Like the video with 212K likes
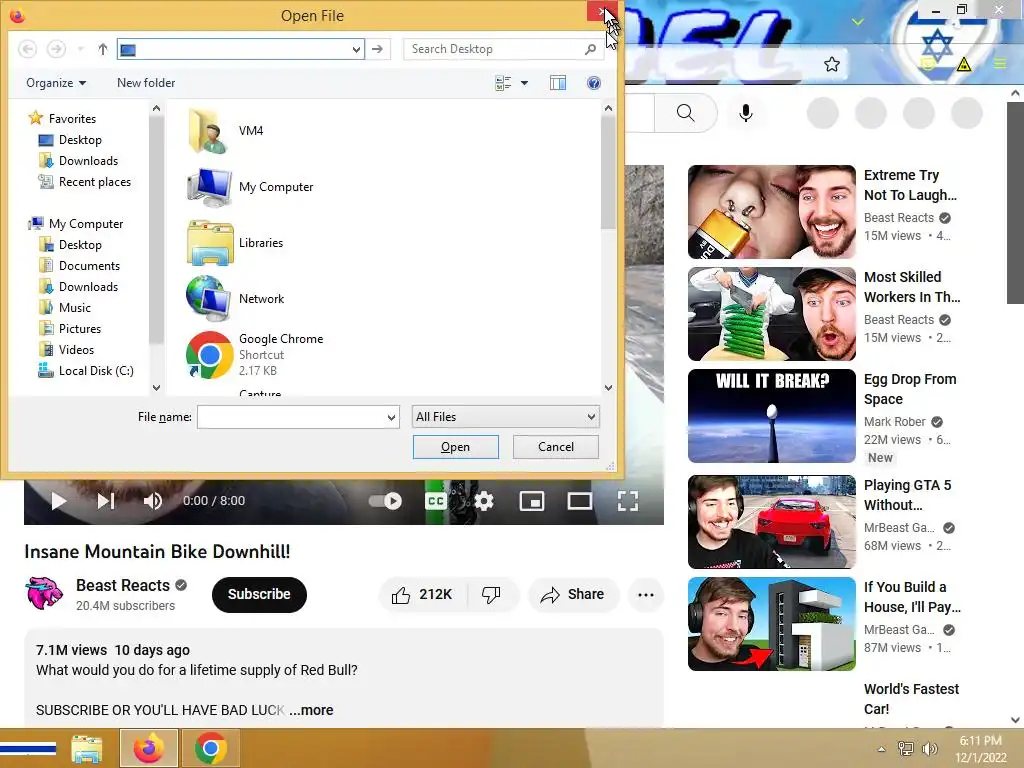This screenshot has width=1024, height=768. click(422, 594)
